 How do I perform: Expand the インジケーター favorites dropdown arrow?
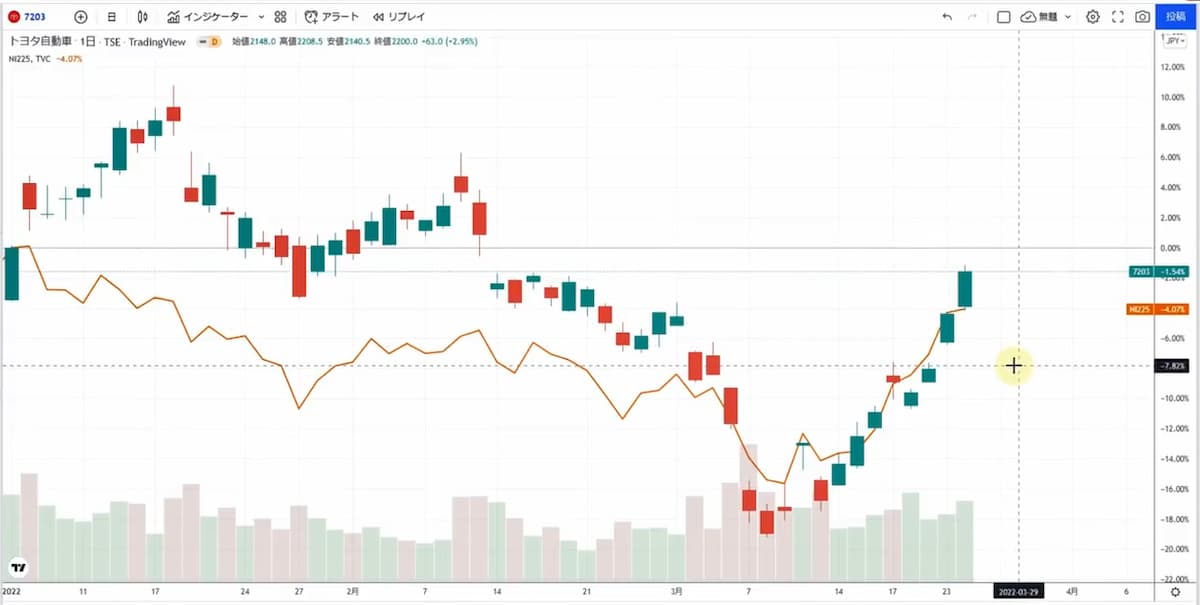(261, 17)
